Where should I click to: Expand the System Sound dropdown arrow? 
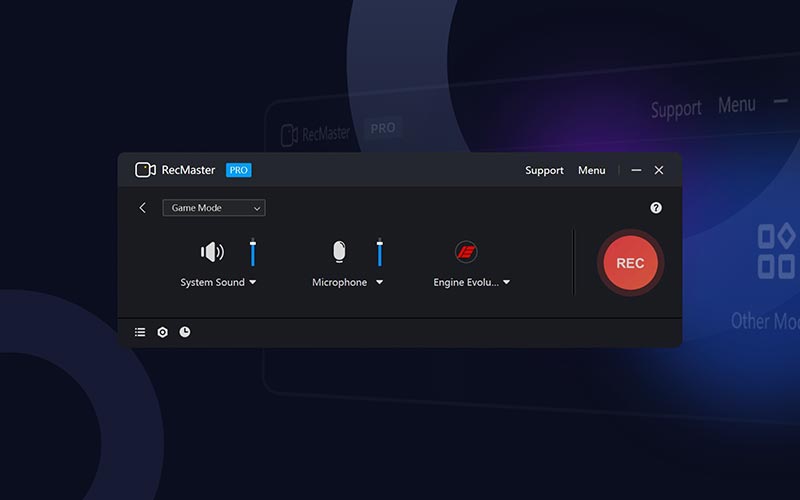coord(253,282)
